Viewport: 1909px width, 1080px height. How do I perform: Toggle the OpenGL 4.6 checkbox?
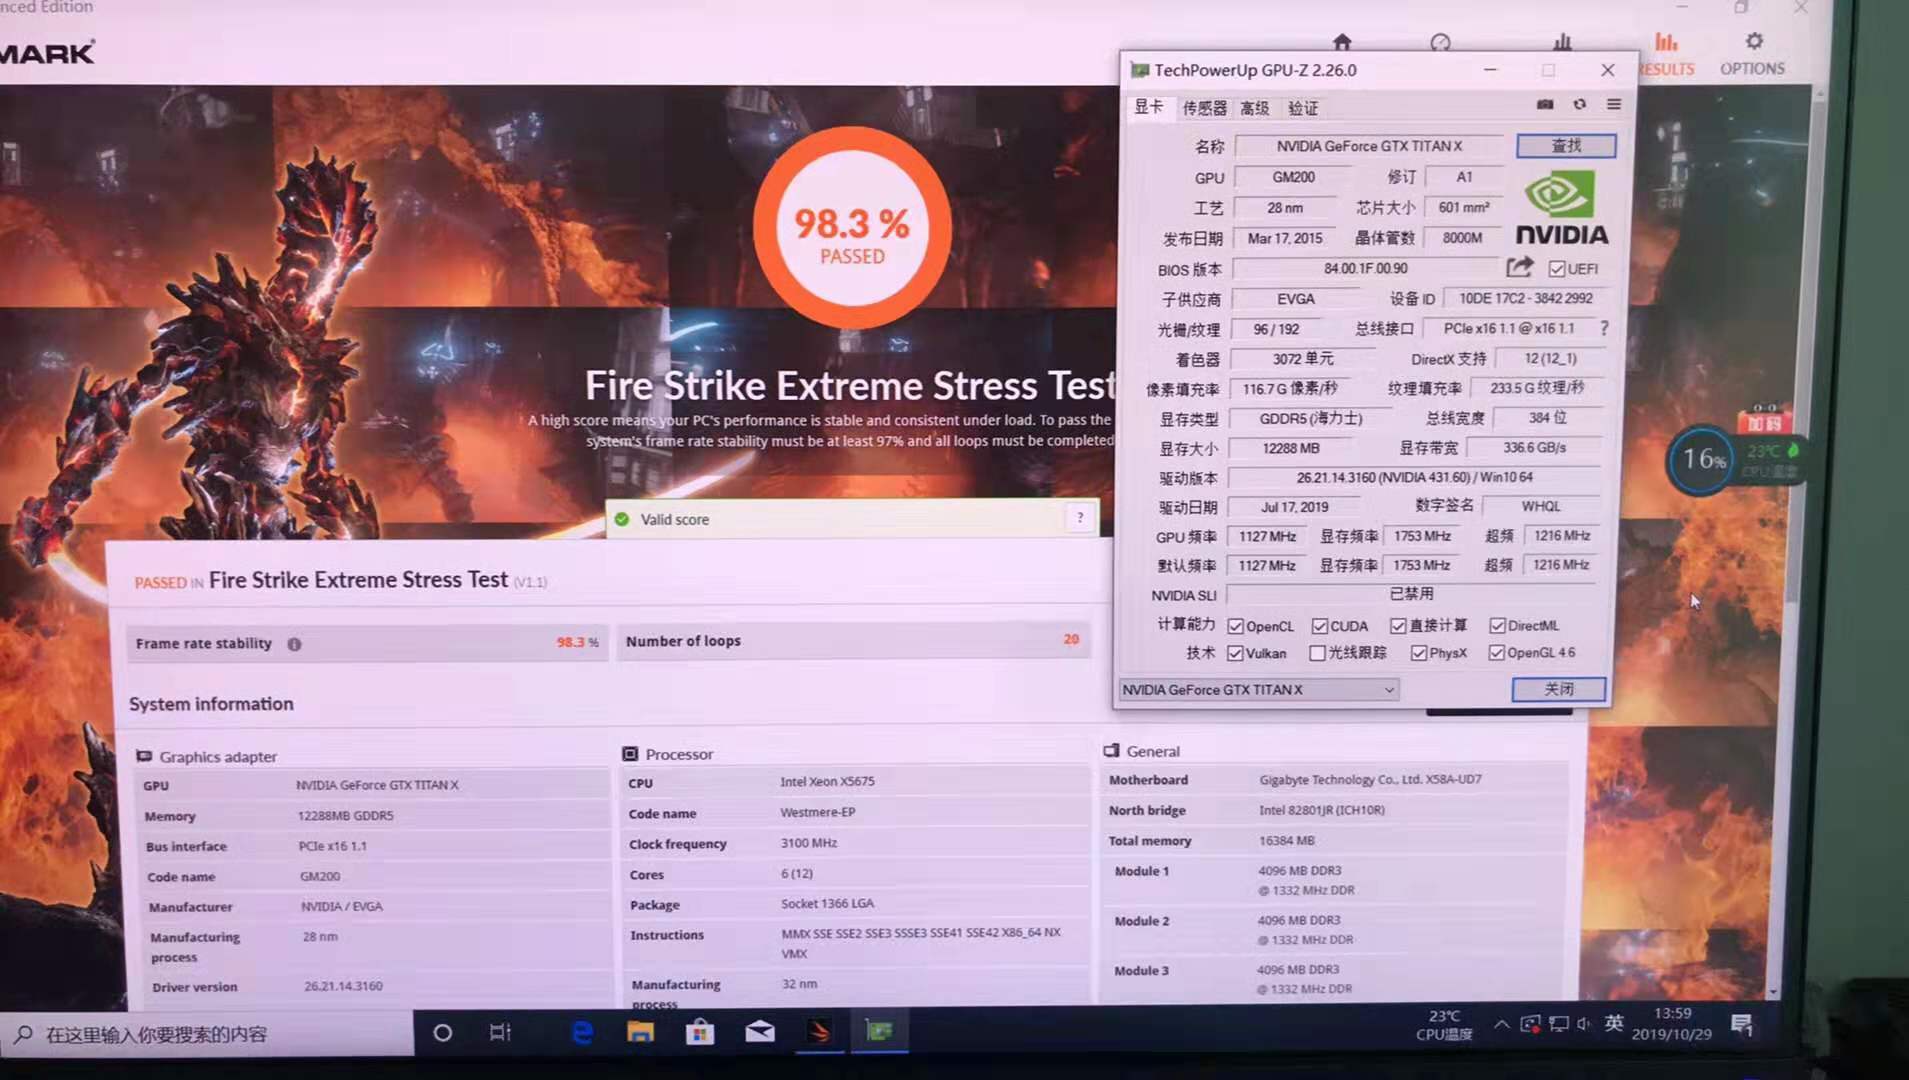1497,653
